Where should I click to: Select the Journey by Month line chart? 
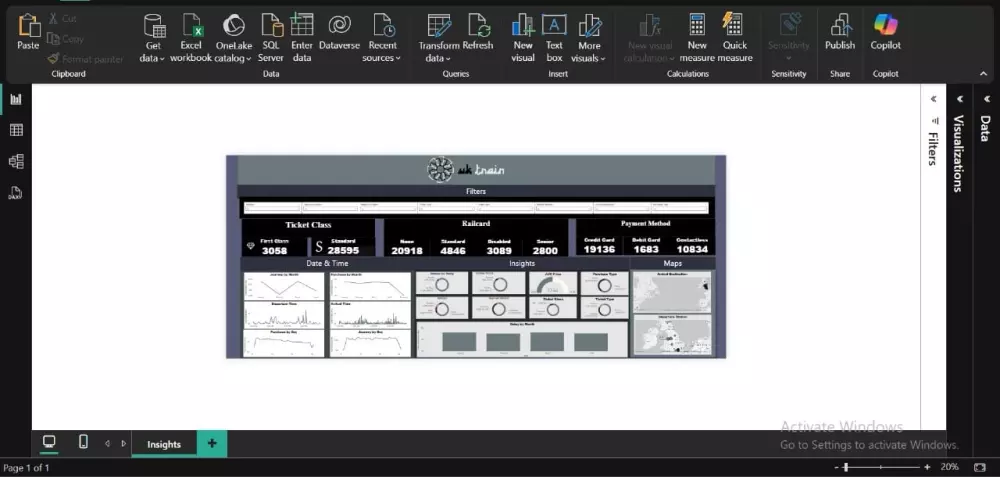click(x=284, y=286)
